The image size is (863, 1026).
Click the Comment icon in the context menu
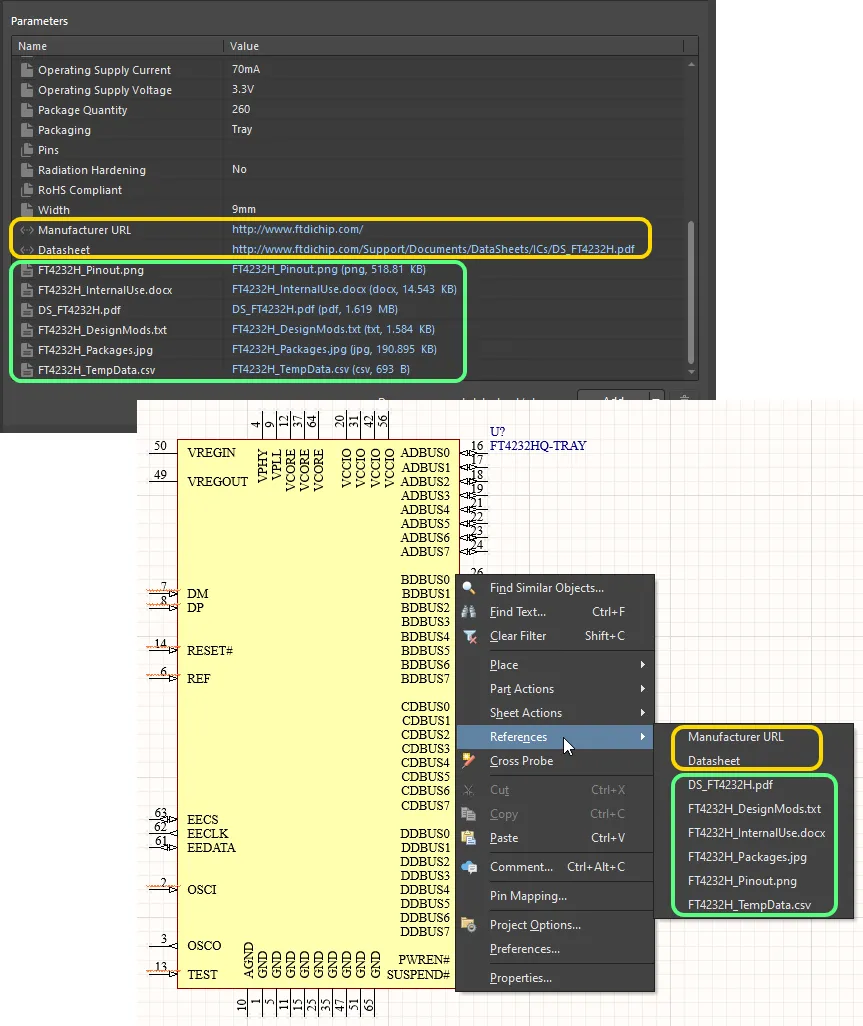(x=469, y=867)
